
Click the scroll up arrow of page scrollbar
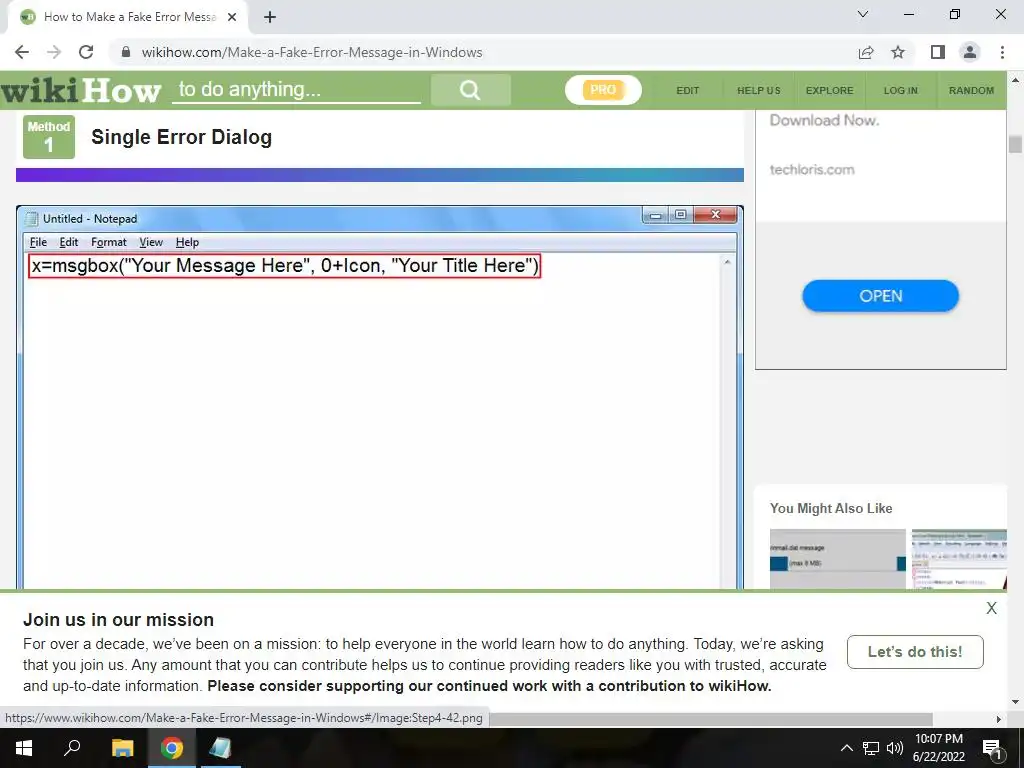[1015, 80]
